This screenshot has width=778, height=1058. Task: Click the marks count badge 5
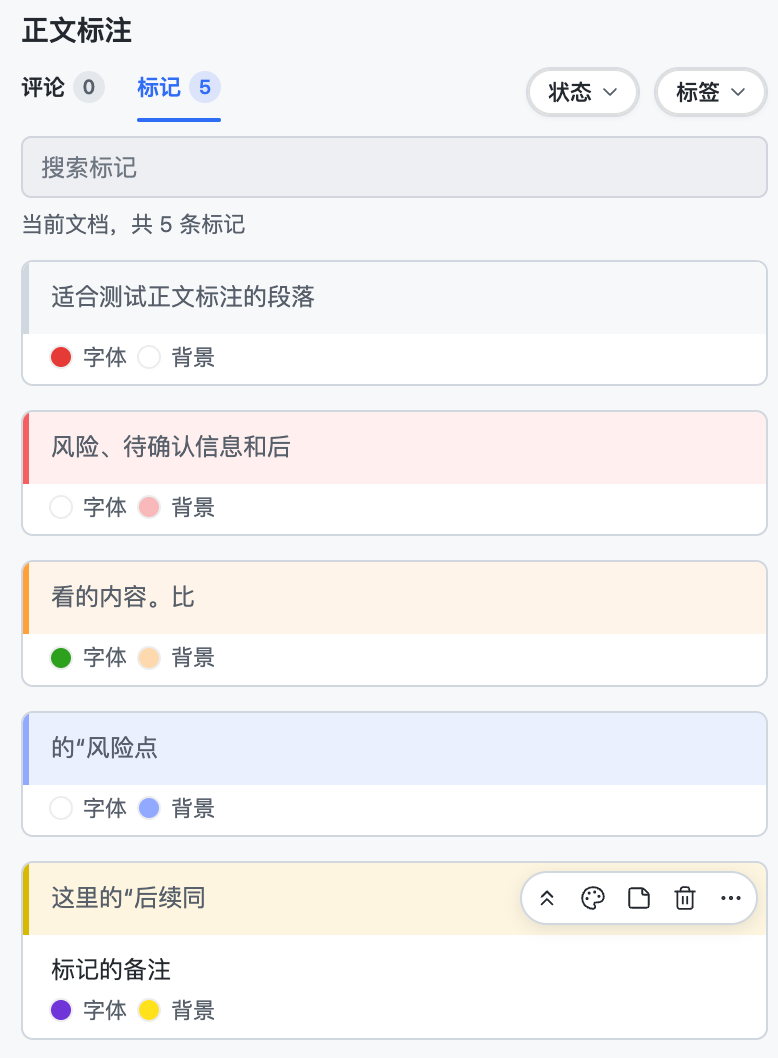(x=204, y=87)
